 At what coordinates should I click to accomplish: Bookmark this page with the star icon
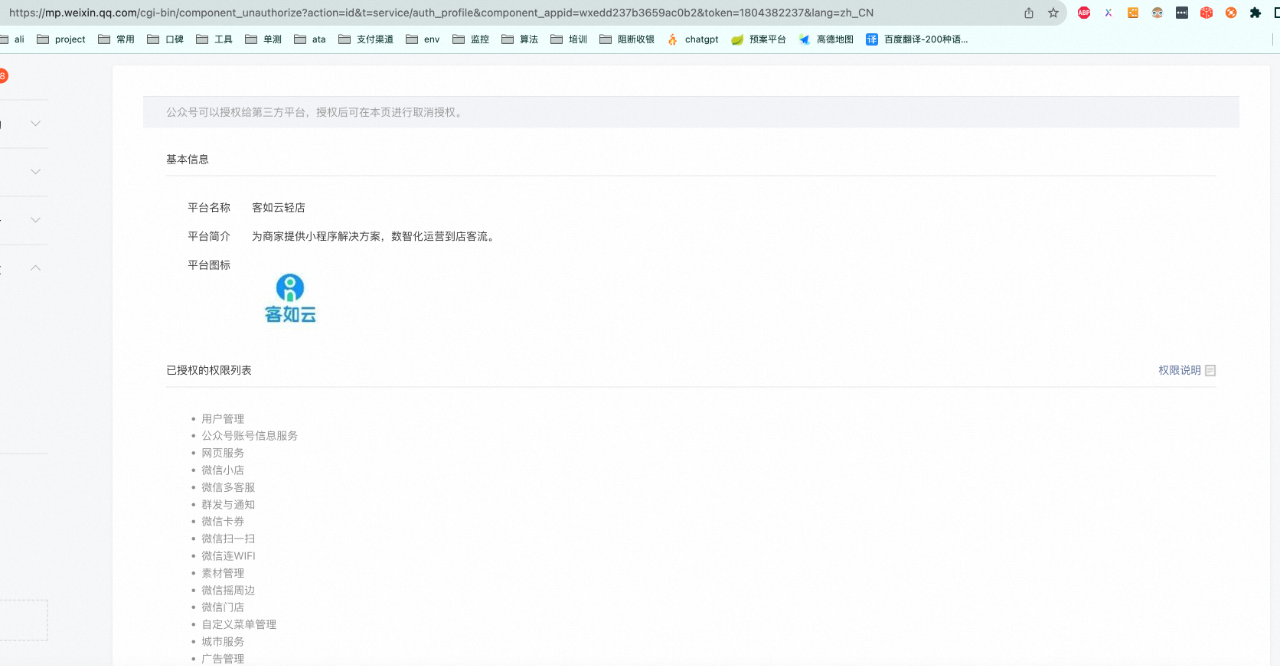(1053, 13)
